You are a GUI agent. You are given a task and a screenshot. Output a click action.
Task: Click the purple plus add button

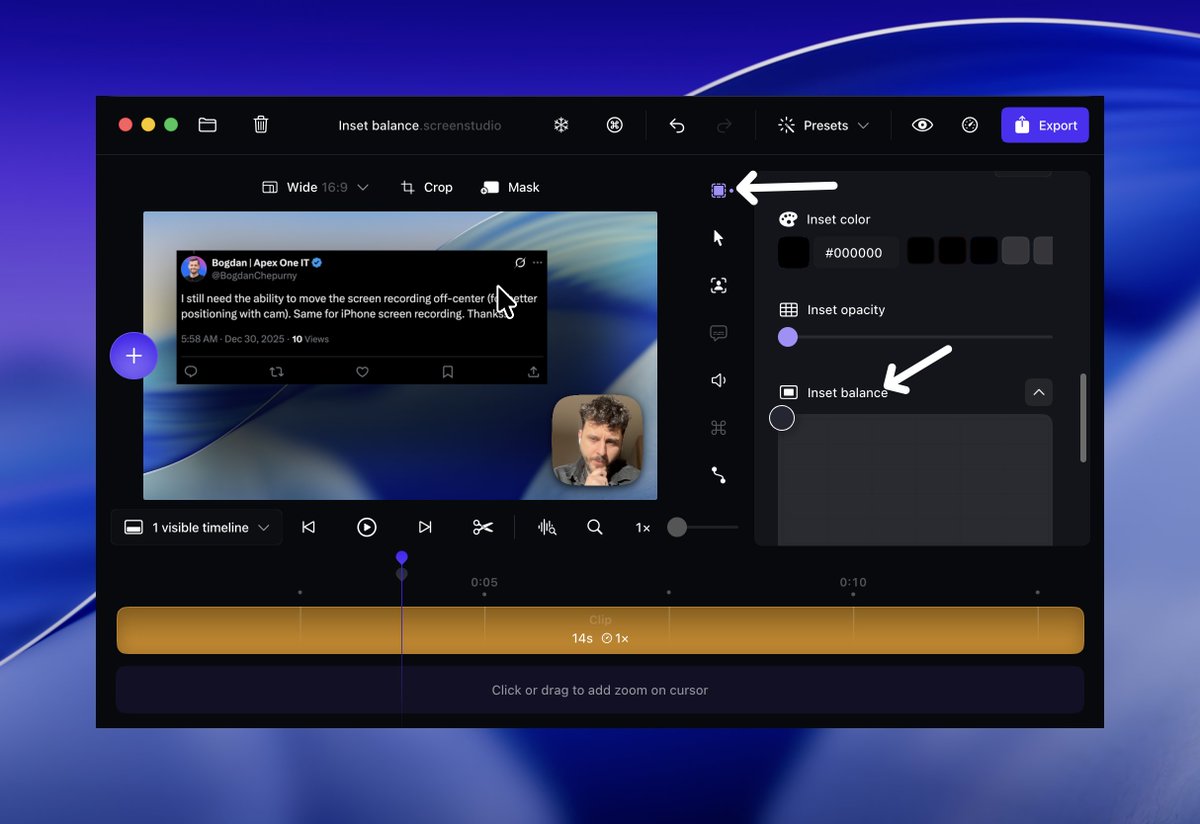pos(134,356)
